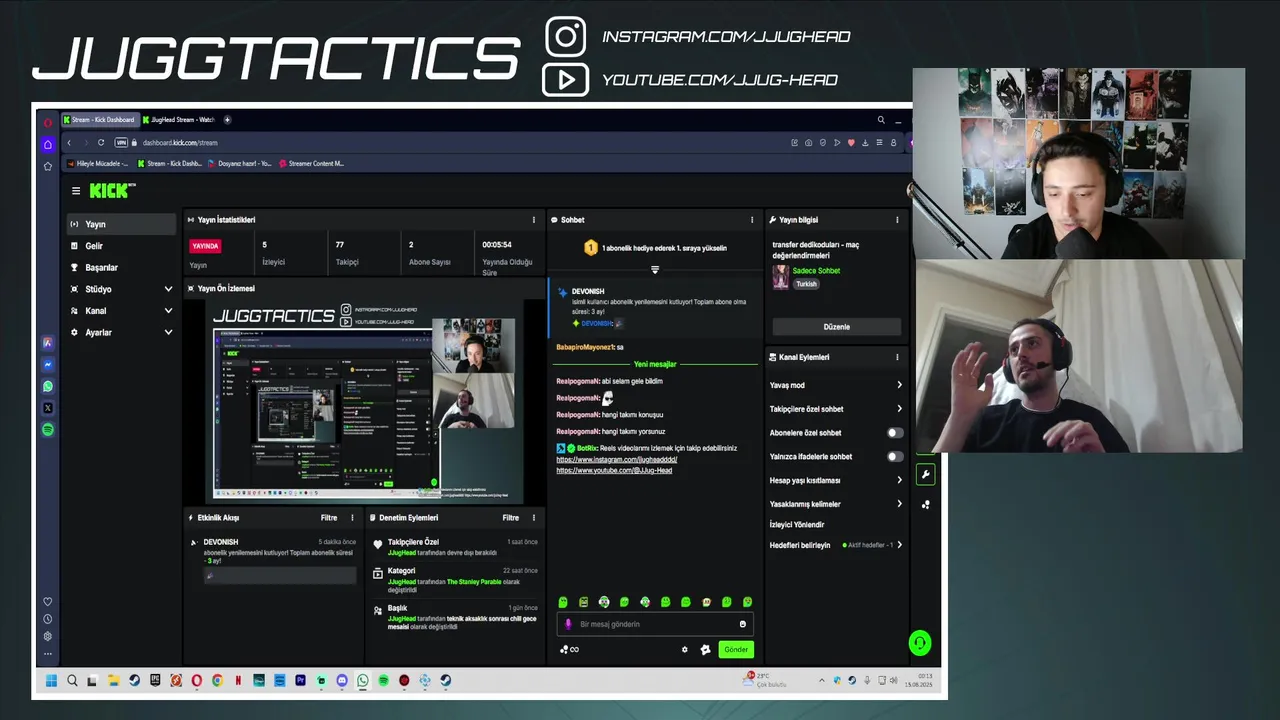Click the green support headset button
The height and width of the screenshot is (720, 1280).
920,643
